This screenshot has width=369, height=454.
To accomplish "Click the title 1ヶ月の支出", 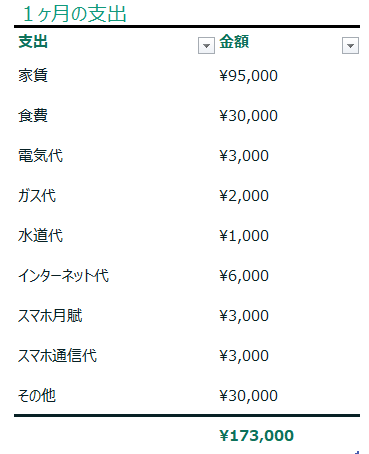I will pyautogui.click(x=75, y=14).
